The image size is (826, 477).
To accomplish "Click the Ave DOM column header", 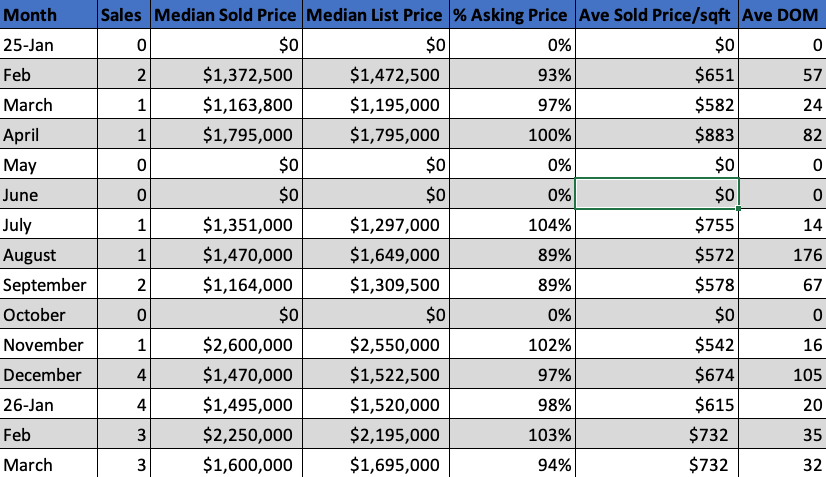I will pos(783,15).
